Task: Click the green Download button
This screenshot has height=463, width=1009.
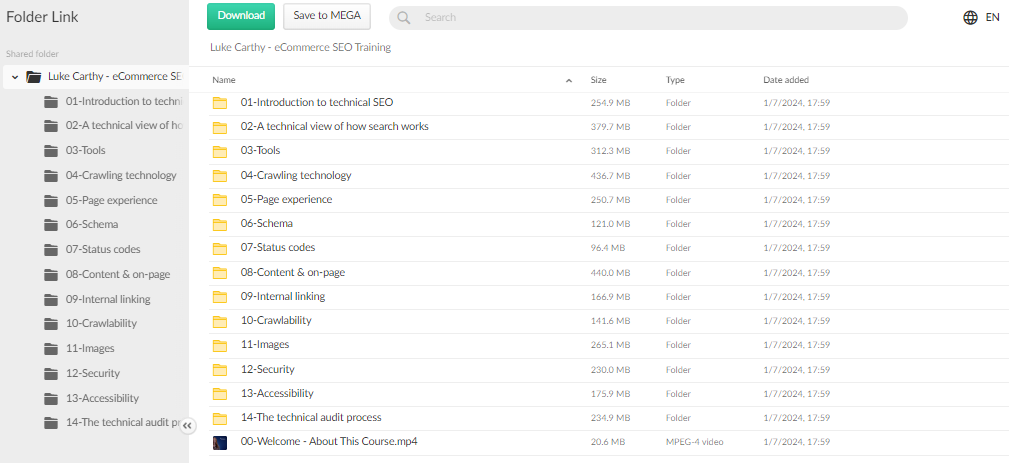Action: click(x=241, y=16)
